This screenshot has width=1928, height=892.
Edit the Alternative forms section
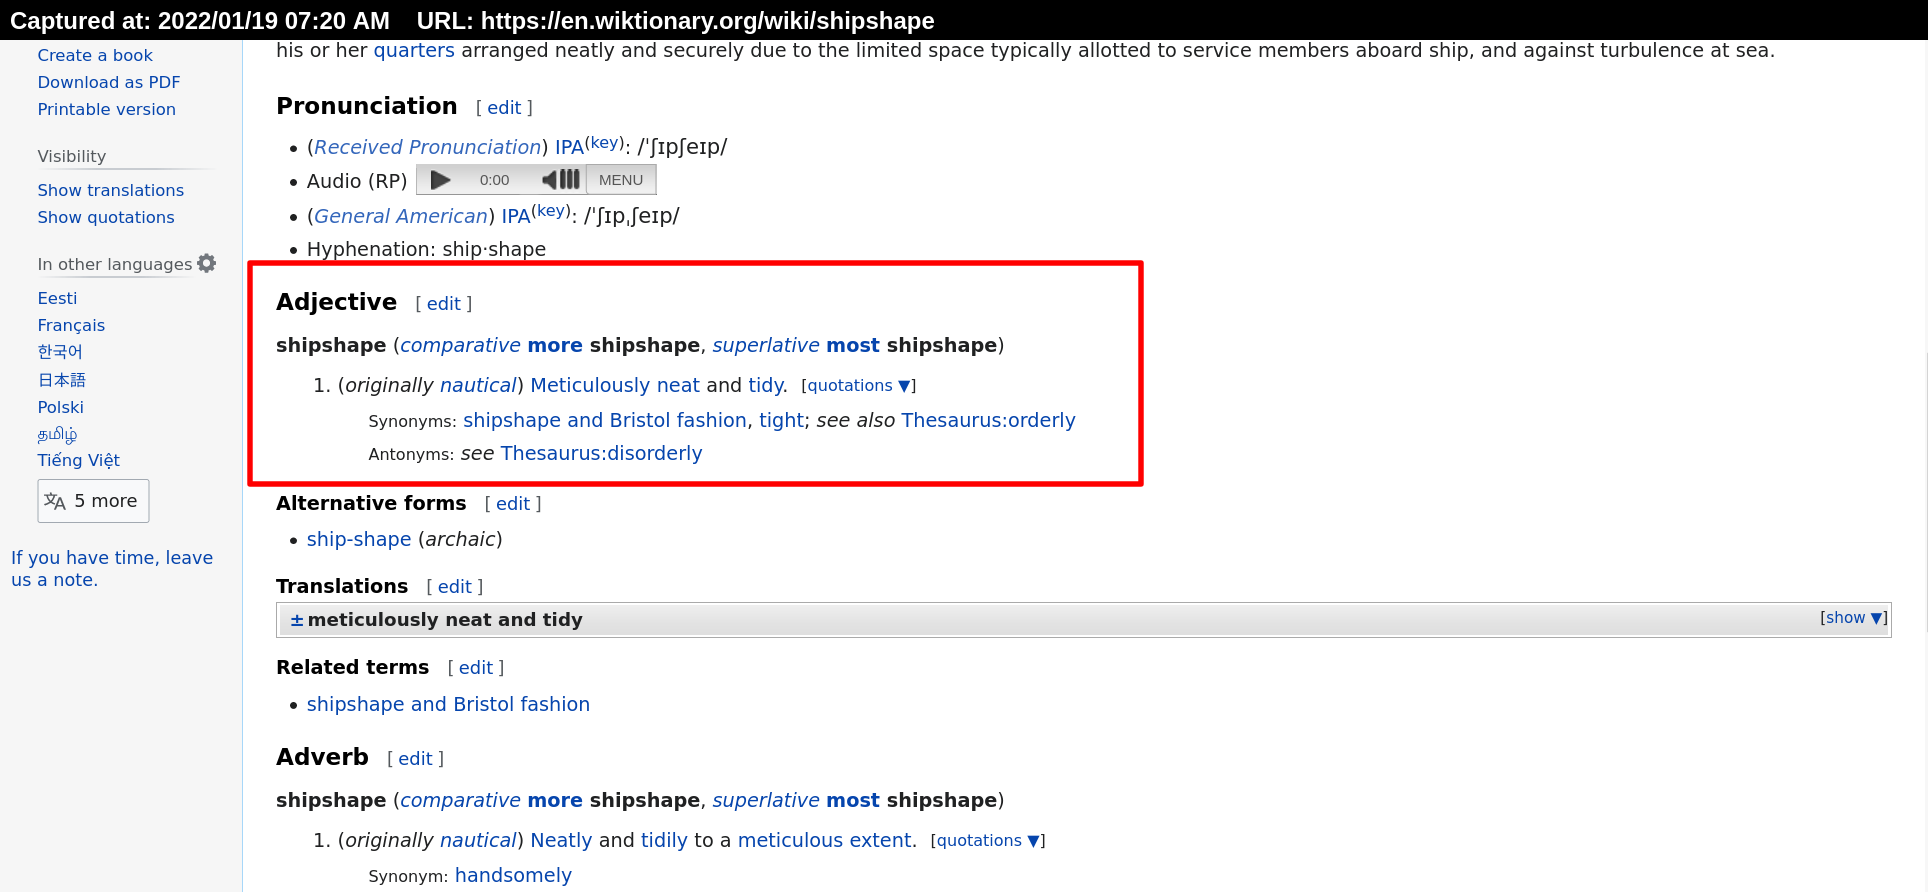coord(513,504)
